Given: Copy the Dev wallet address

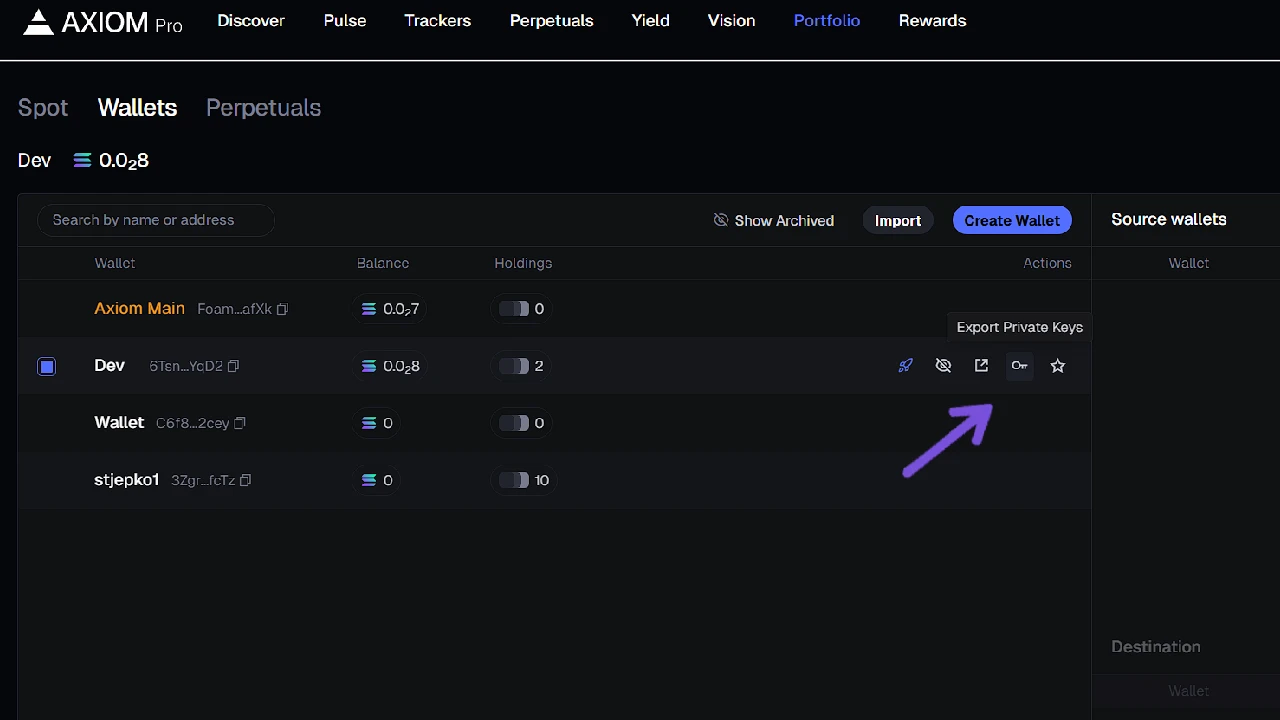Looking at the screenshot, I should [232, 366].
